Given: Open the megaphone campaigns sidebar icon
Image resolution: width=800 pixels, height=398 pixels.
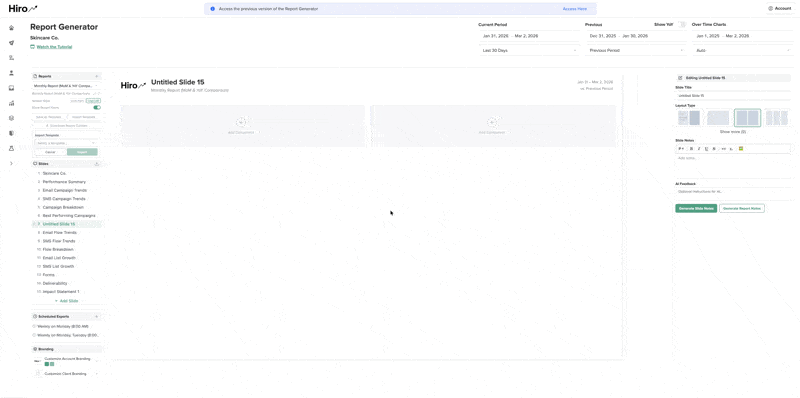Looking at the screenshot, I should coord(11,43).
